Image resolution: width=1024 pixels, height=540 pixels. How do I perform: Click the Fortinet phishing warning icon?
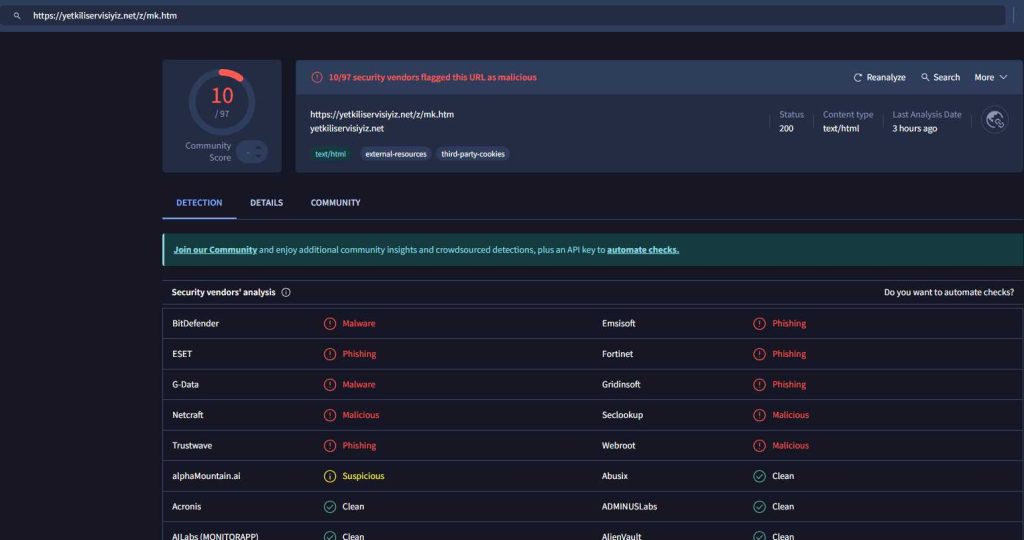coord(759,354)
